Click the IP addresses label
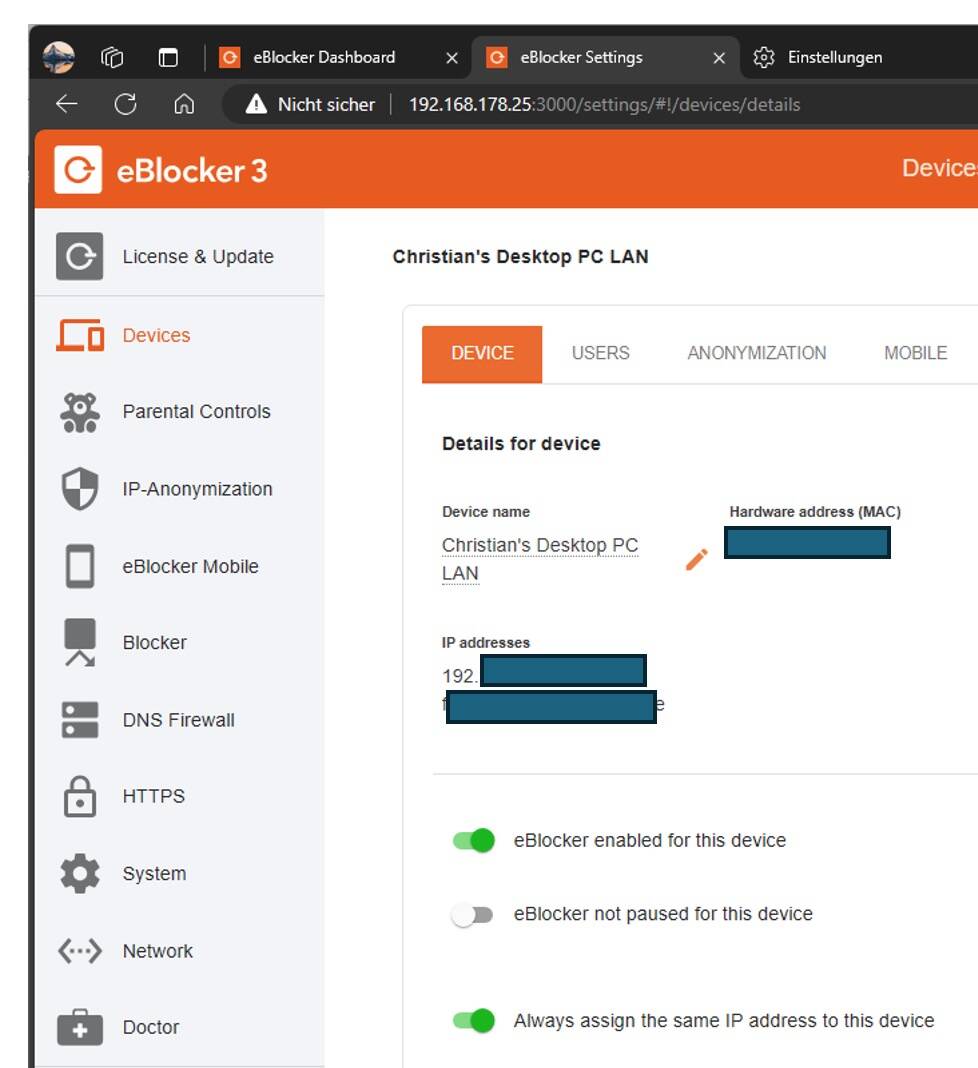Viewport: 978px width, 1068px height. [x=486, y=642]
